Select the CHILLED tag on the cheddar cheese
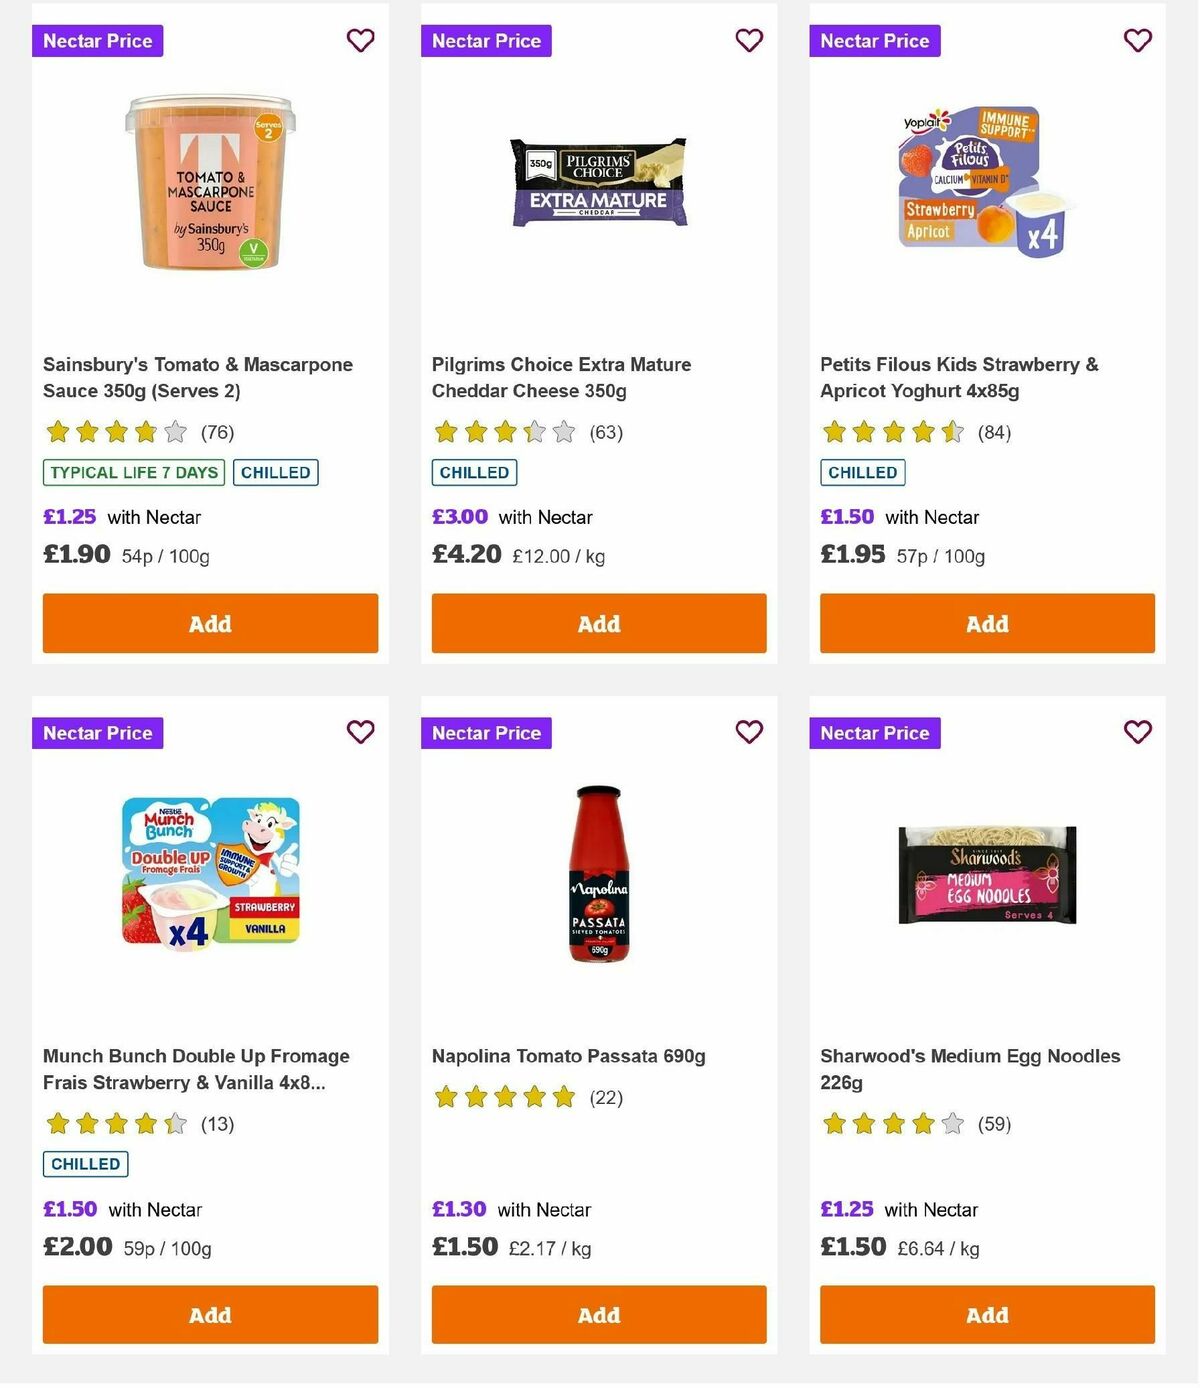 (x=474, y=472)
